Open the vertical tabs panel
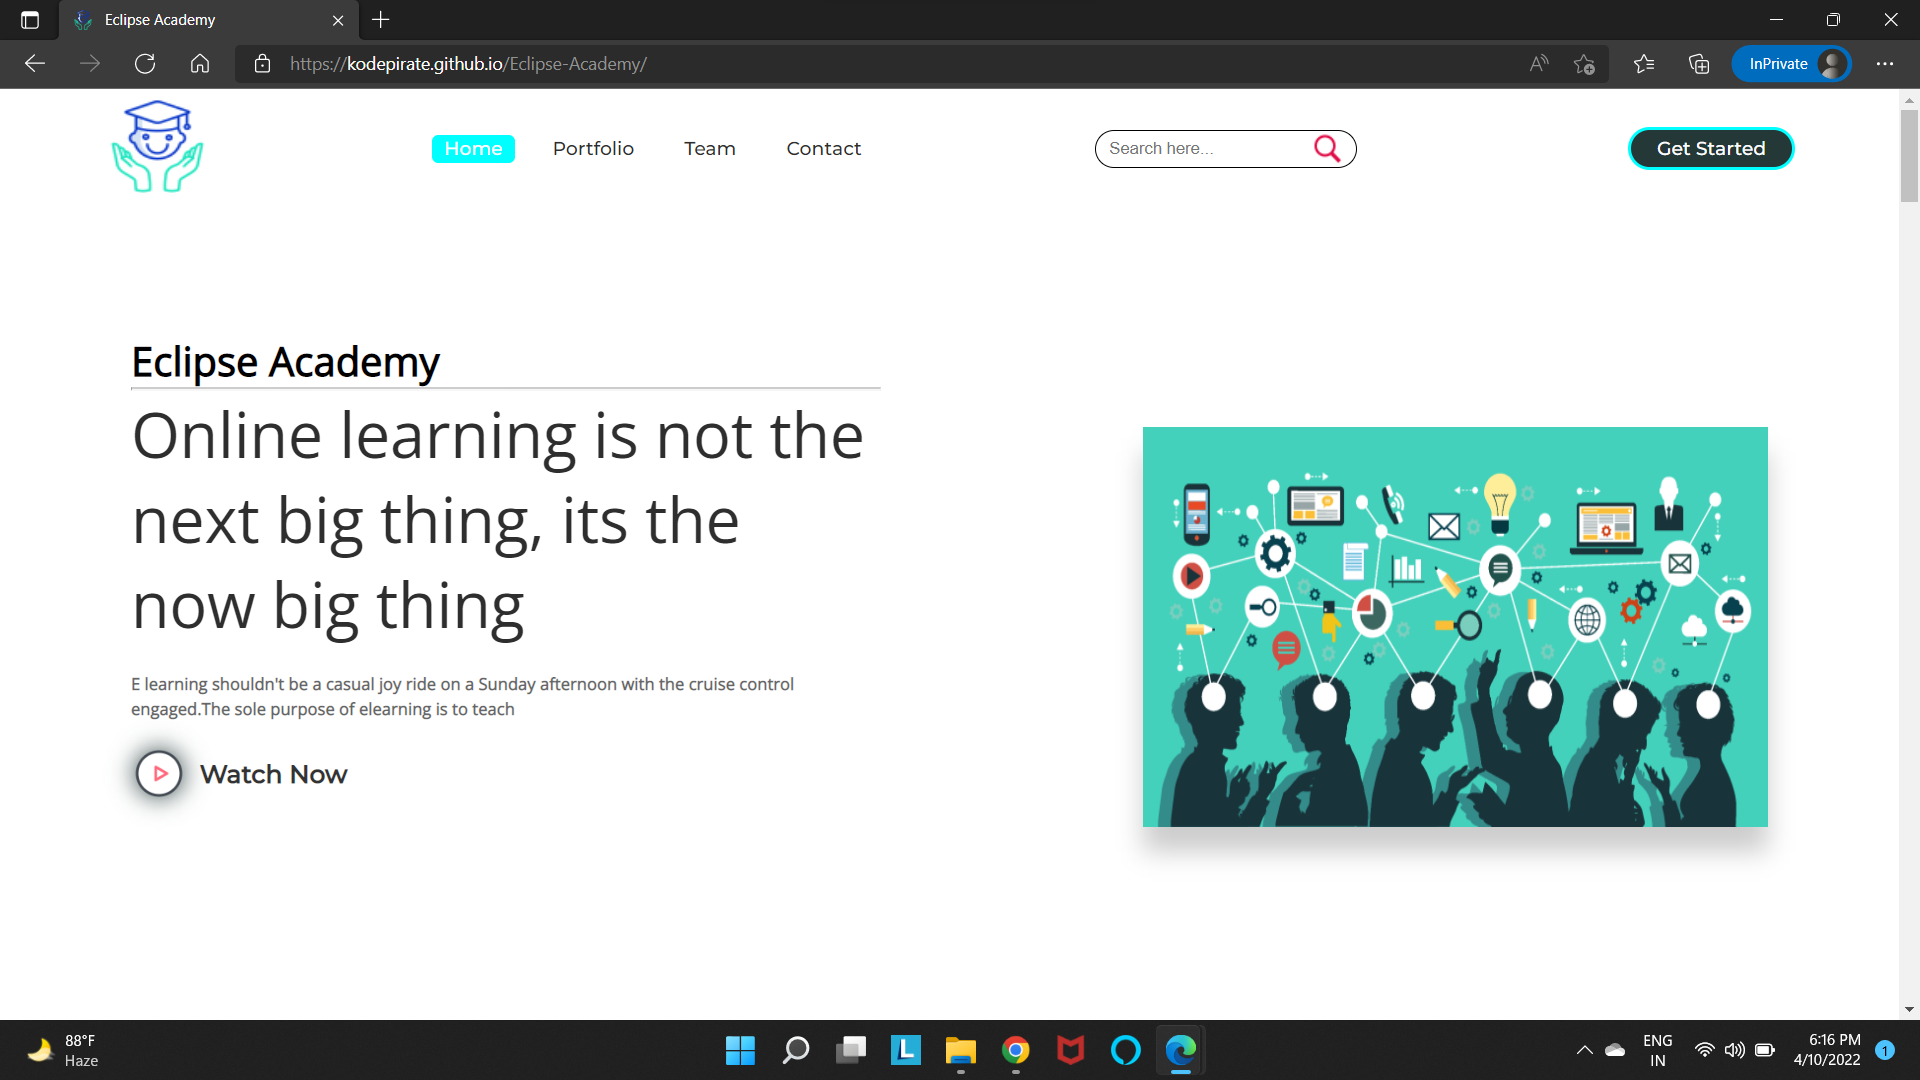 (29, 19)
